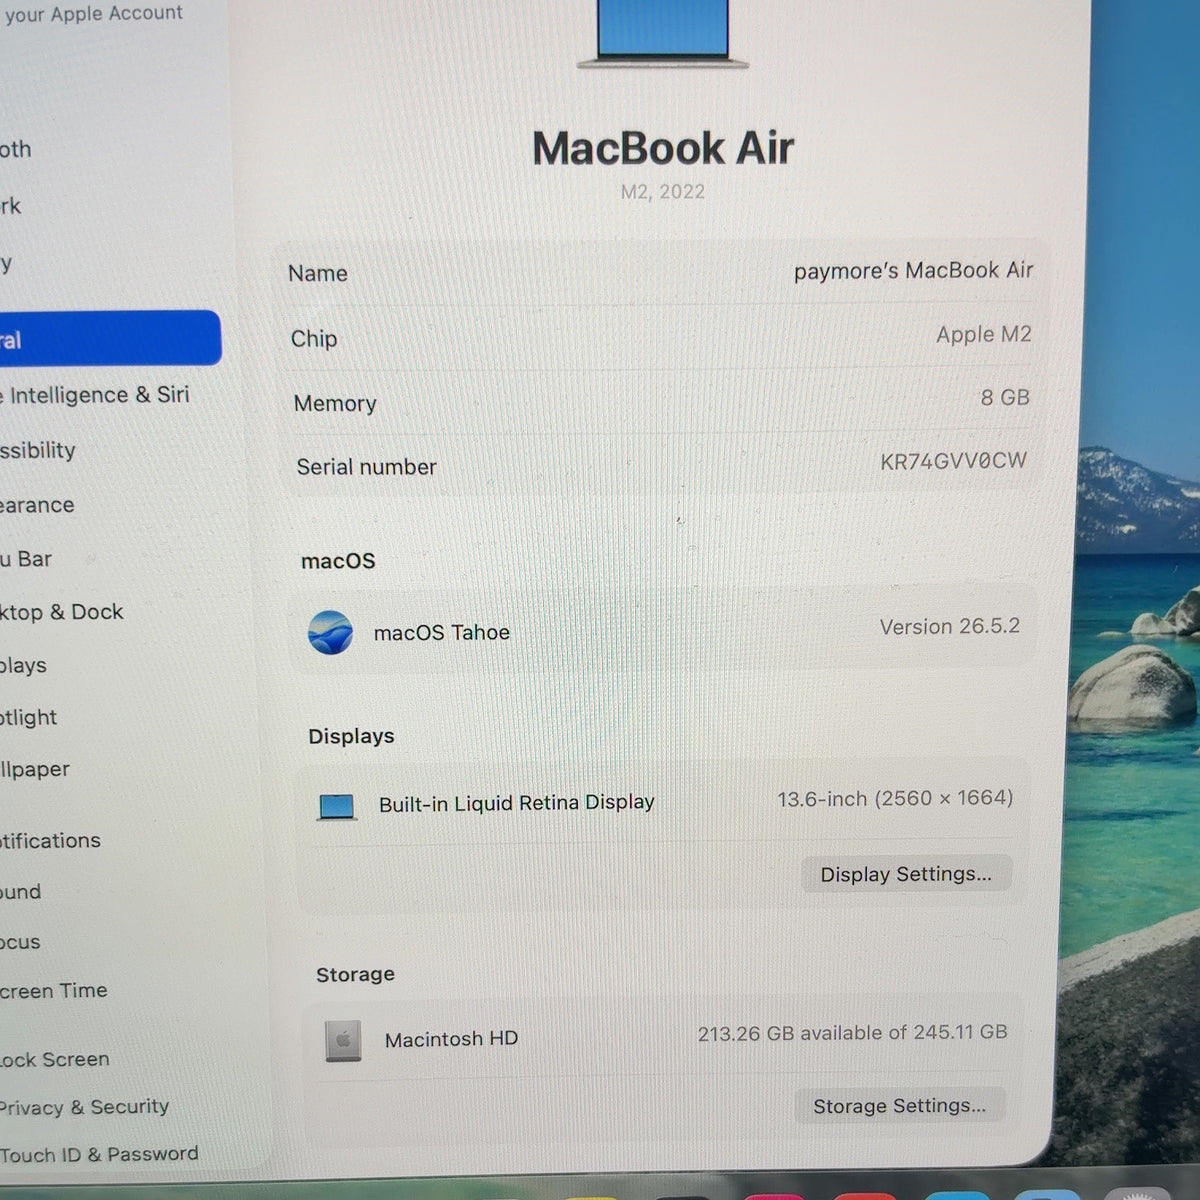Select Menu Bar sidebar item
1200x1200 pixels.
coord(27,559)
